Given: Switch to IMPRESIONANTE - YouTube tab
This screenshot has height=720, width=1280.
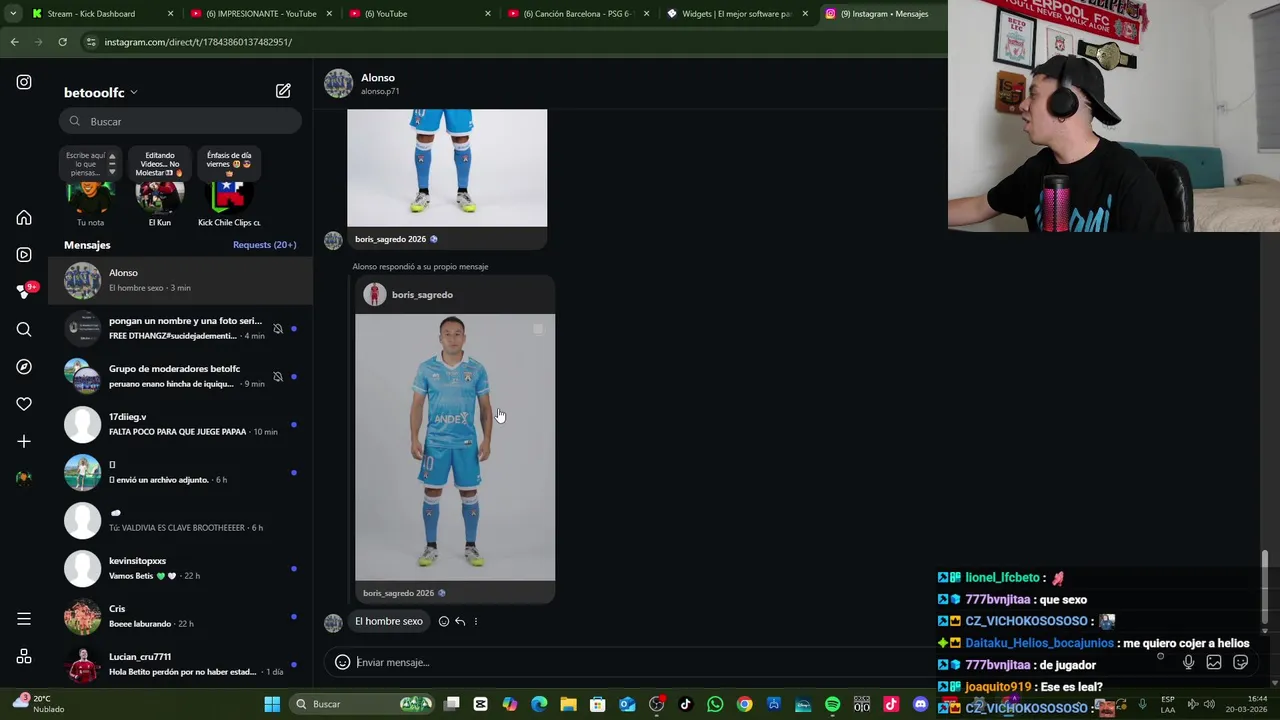Looking at the screenshot, I should pos(262,14).
